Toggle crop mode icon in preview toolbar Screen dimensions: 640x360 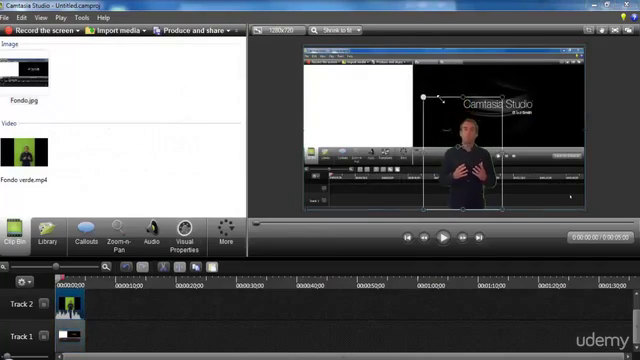click(x=589, y=30)
